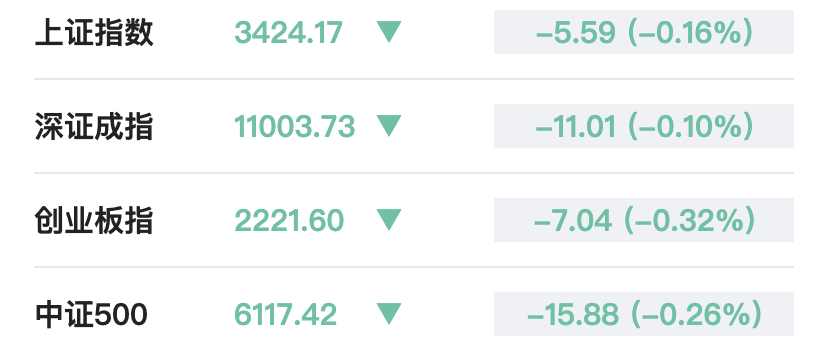Open the 深证成指 index name
The width and height of the screenshot is (828, 362).
coord(94,126)
